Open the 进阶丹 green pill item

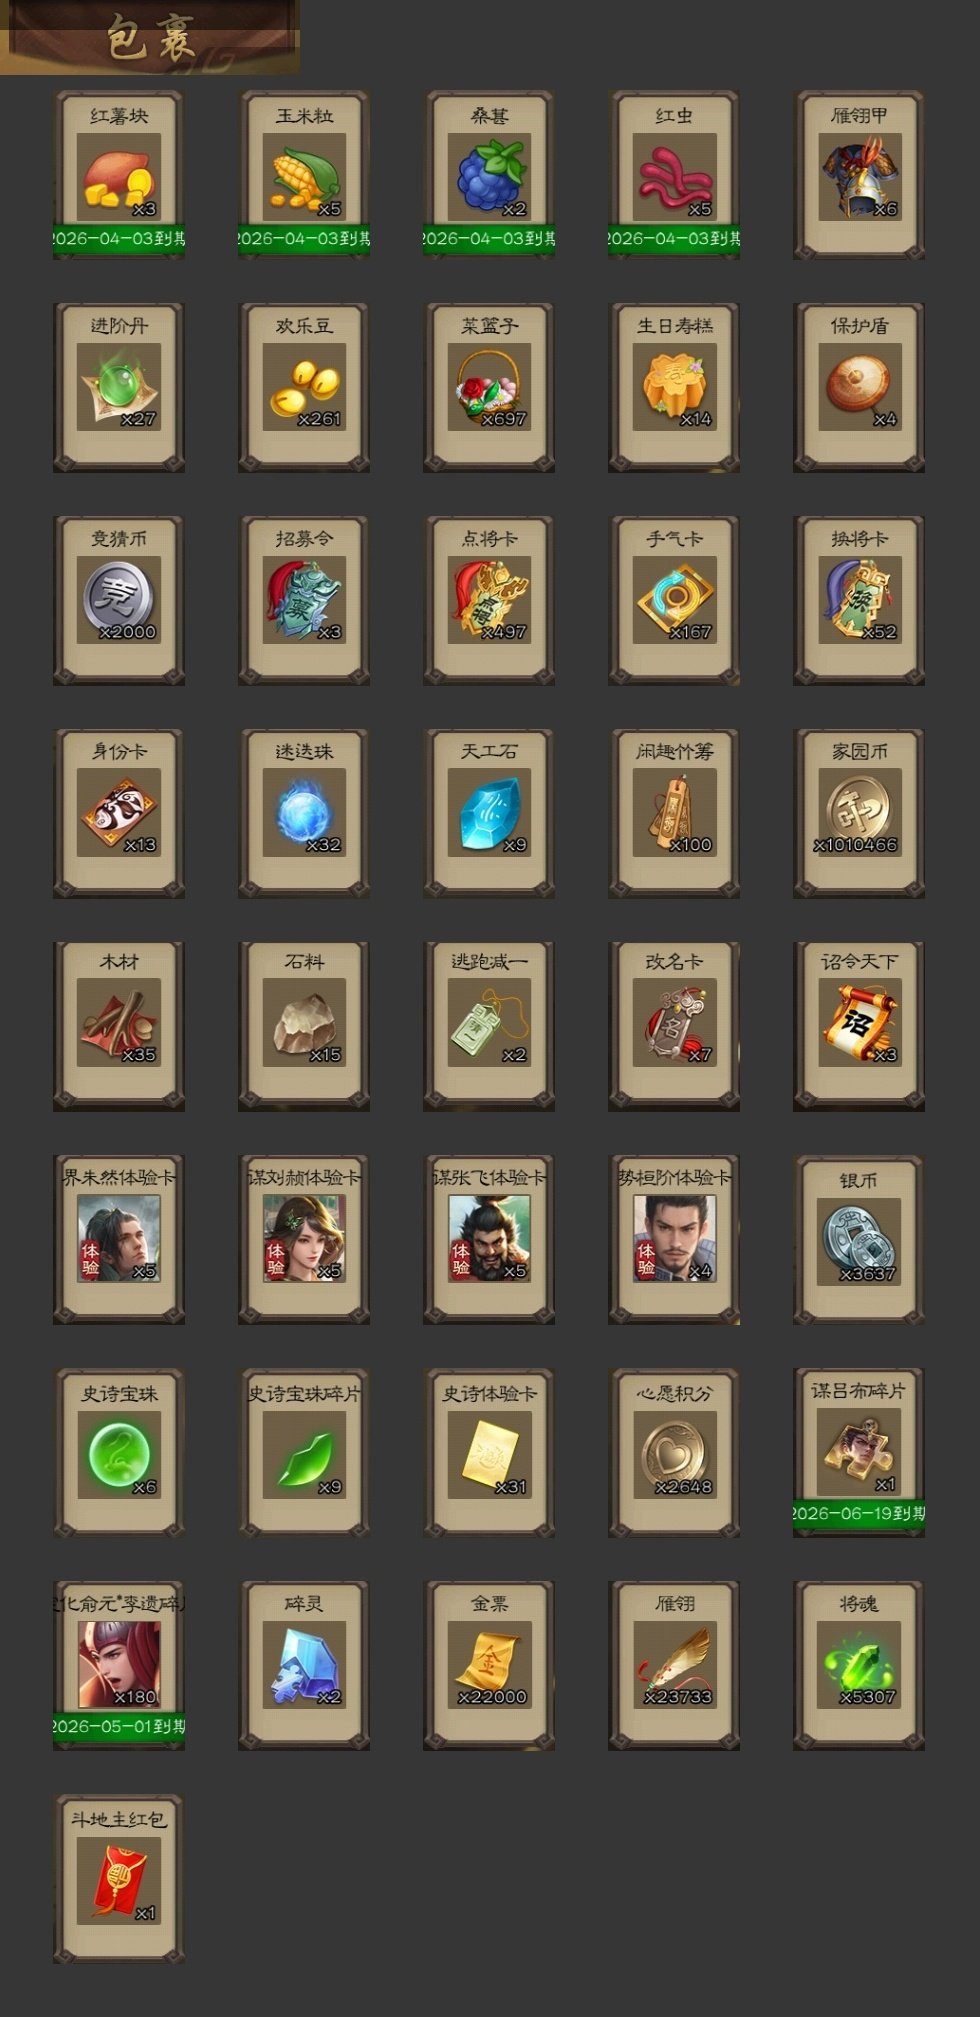coord(119,387)
